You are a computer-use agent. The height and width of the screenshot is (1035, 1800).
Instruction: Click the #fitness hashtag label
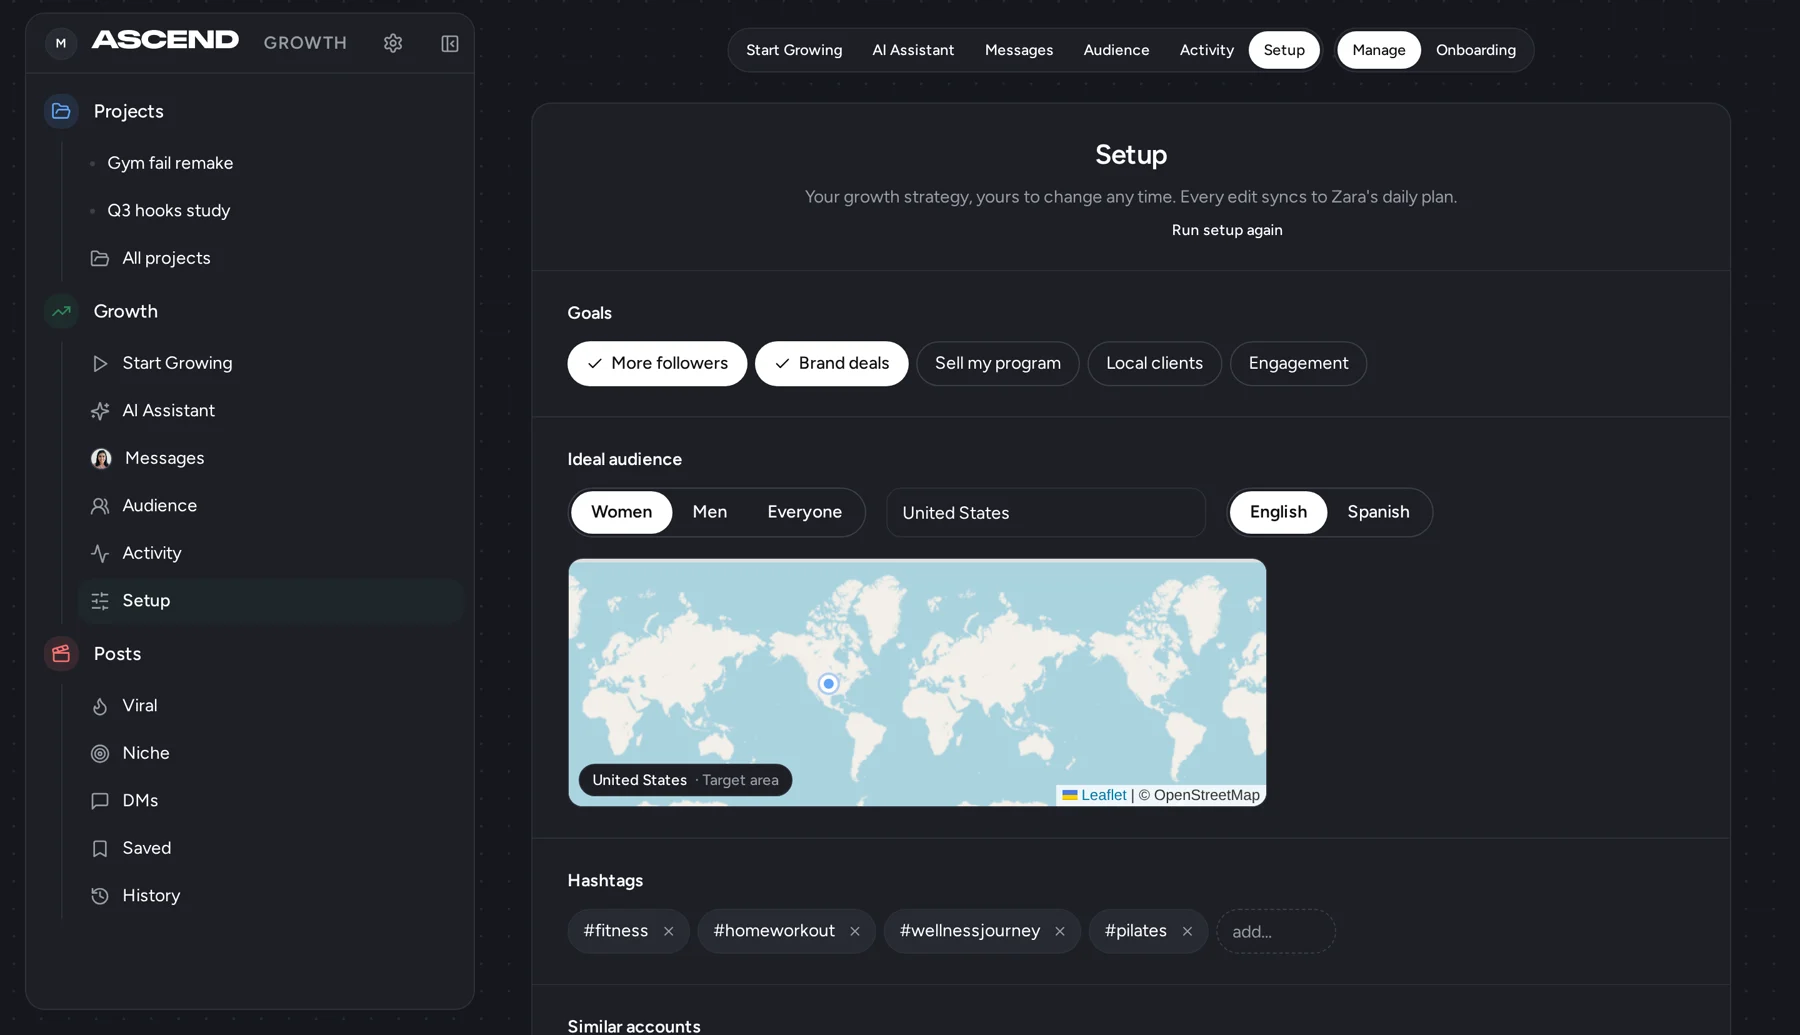[616, 931]
